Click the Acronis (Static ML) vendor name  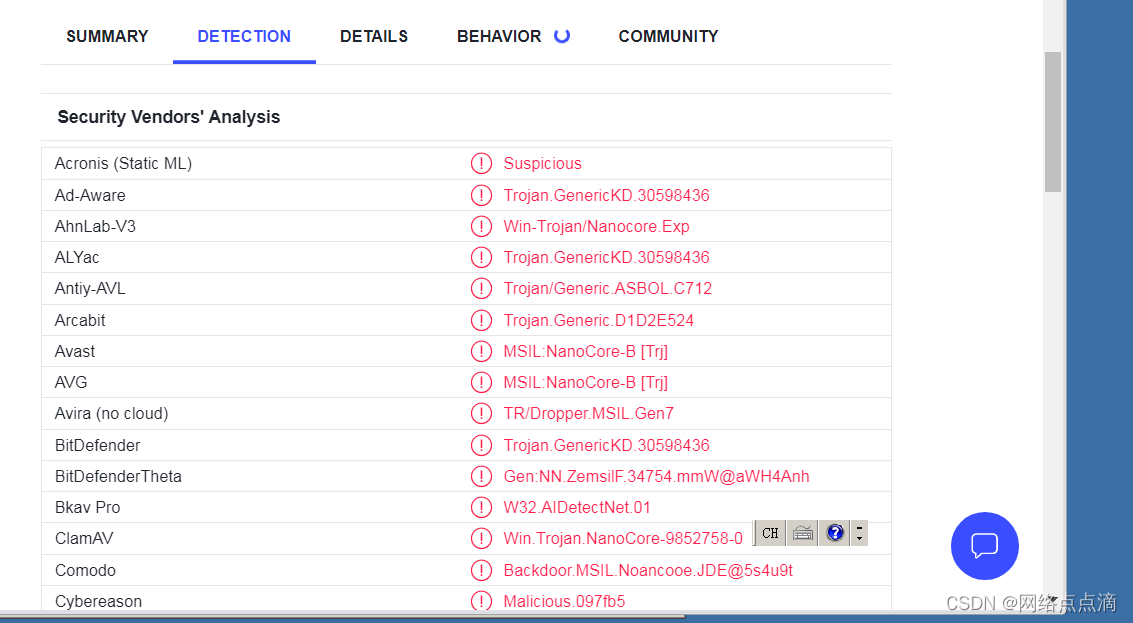tap(123, 163)
